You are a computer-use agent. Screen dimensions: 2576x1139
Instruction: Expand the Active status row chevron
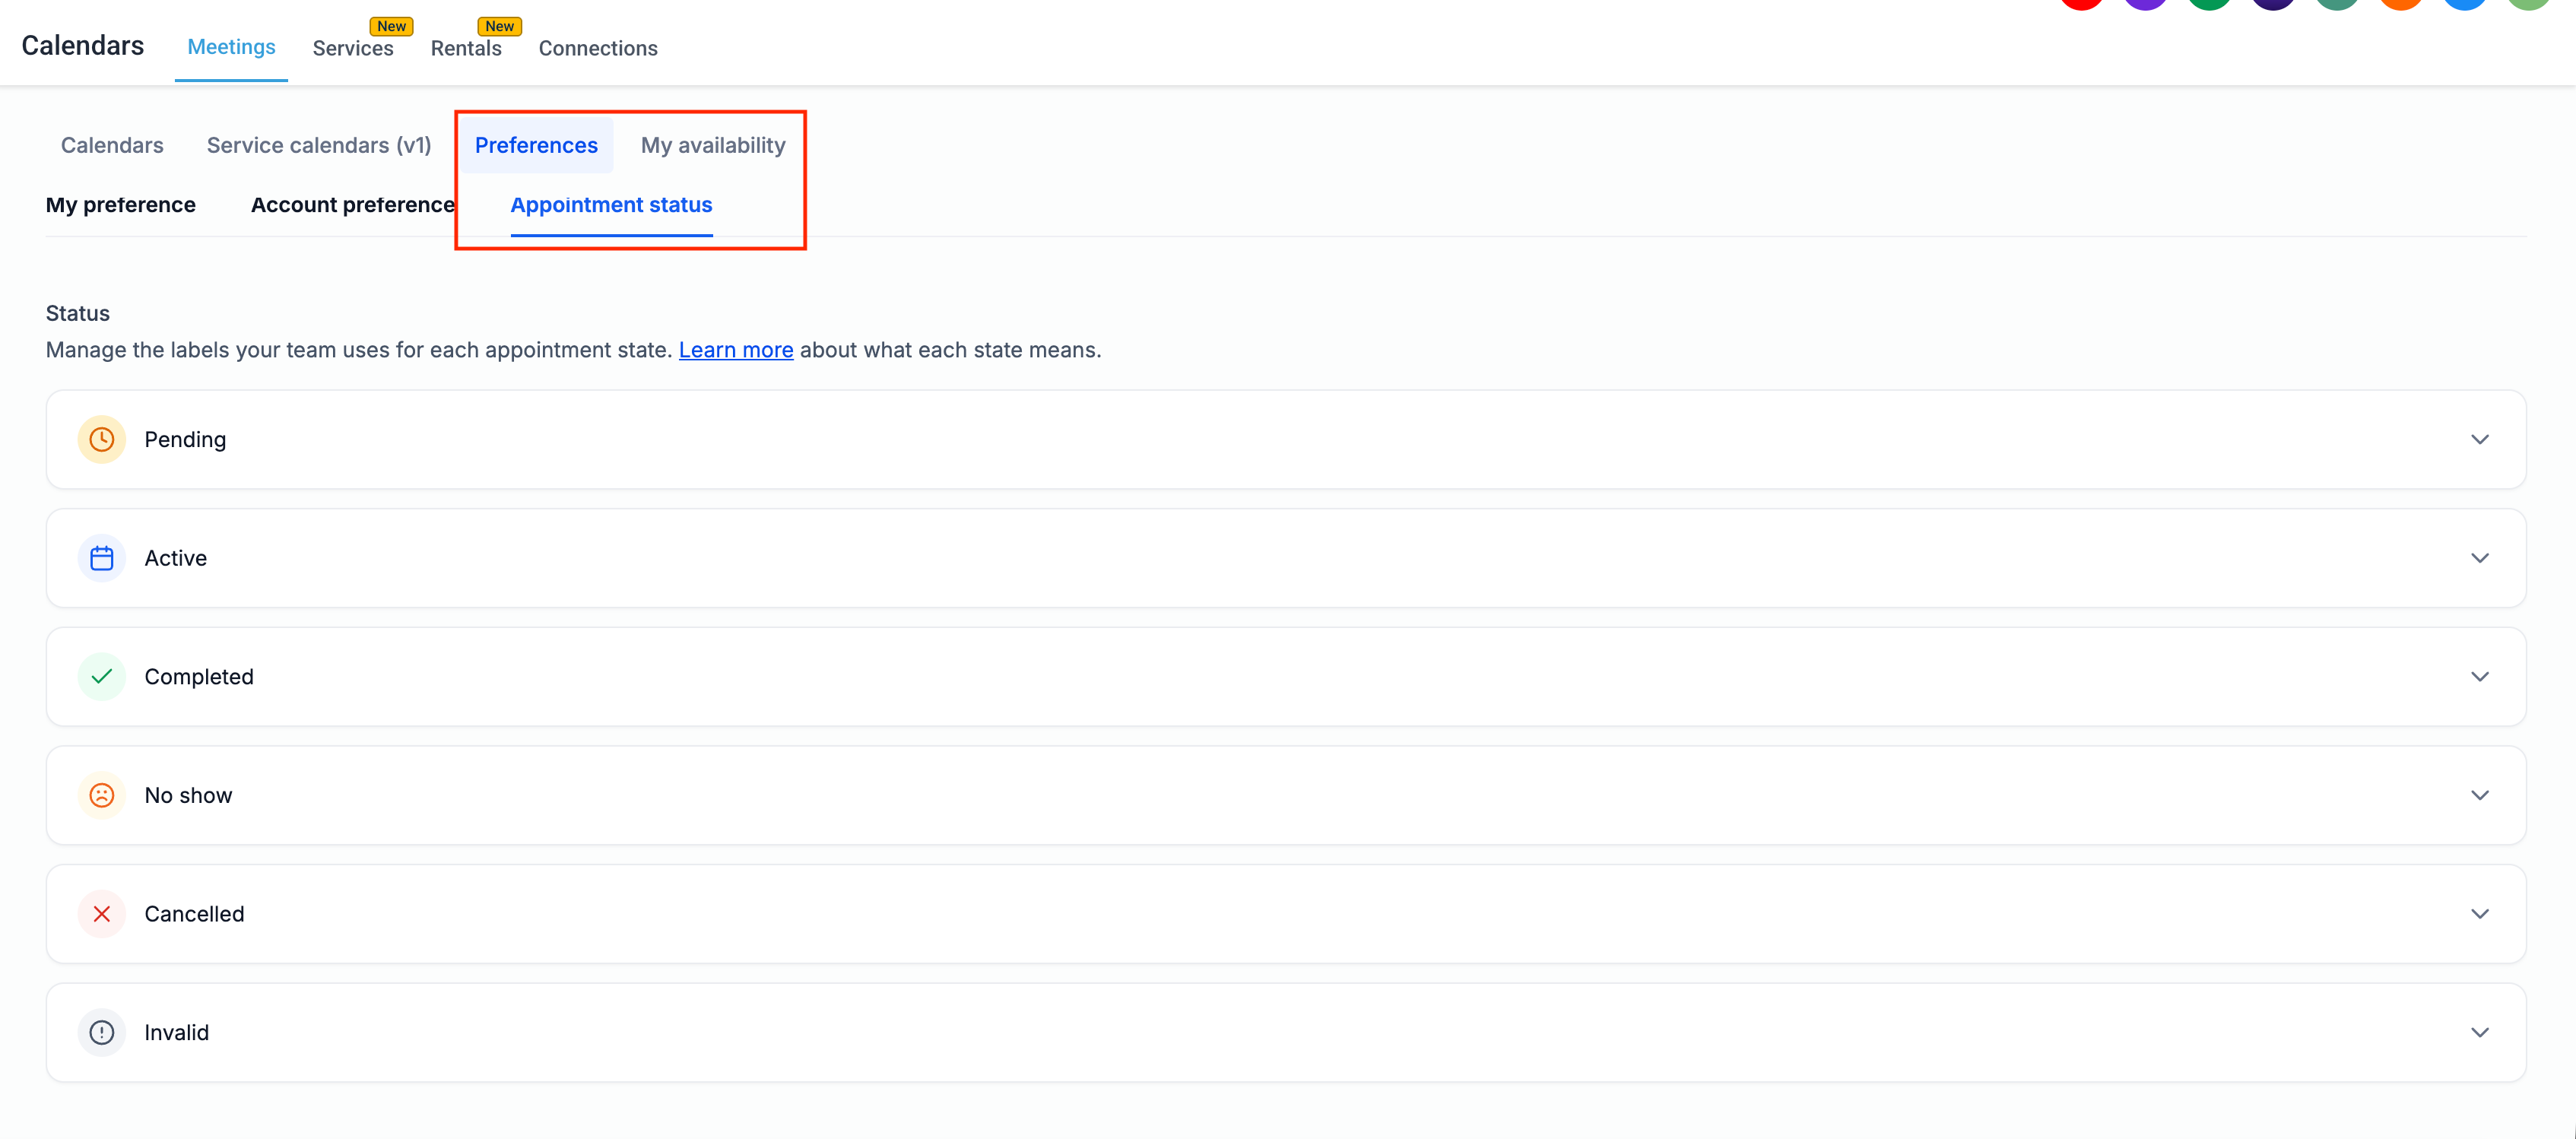[2479, 558]
